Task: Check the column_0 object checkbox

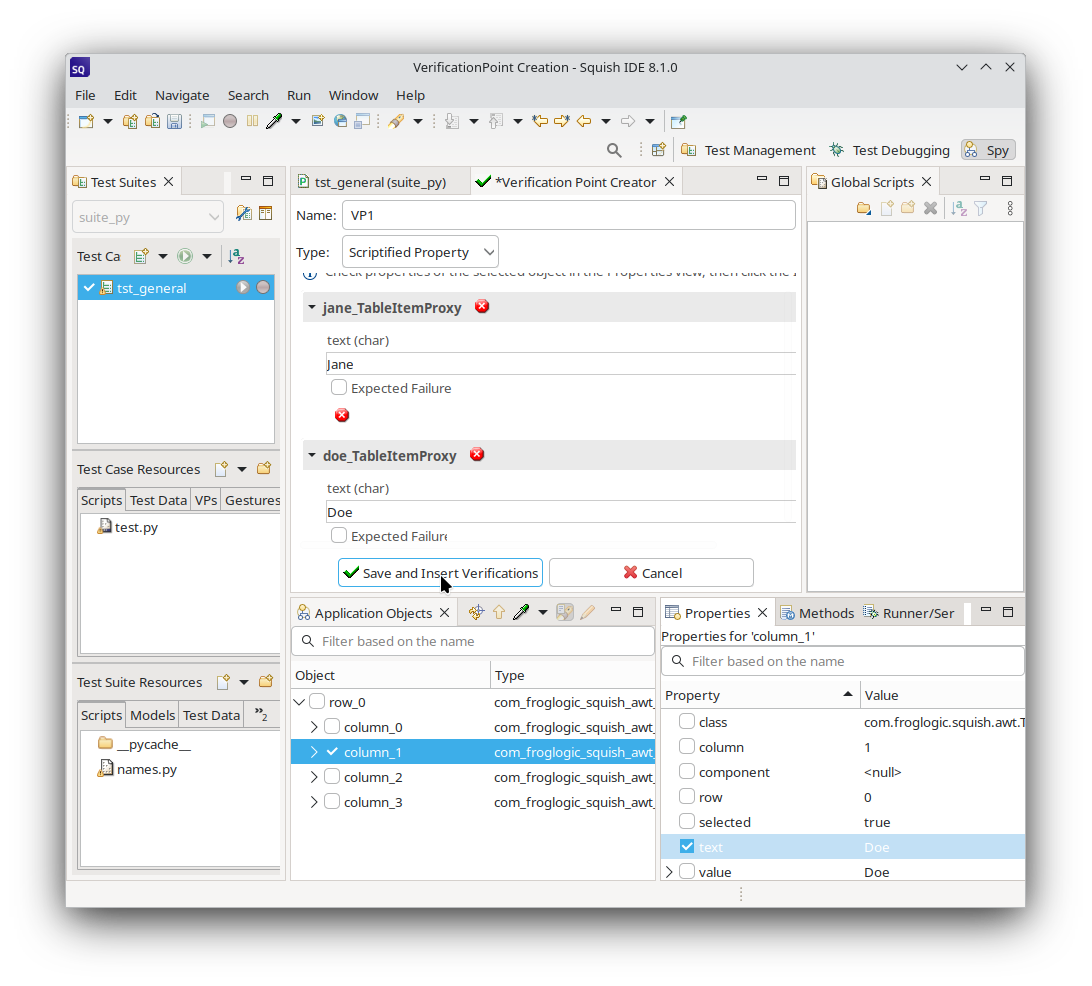Action: [332, 727]
